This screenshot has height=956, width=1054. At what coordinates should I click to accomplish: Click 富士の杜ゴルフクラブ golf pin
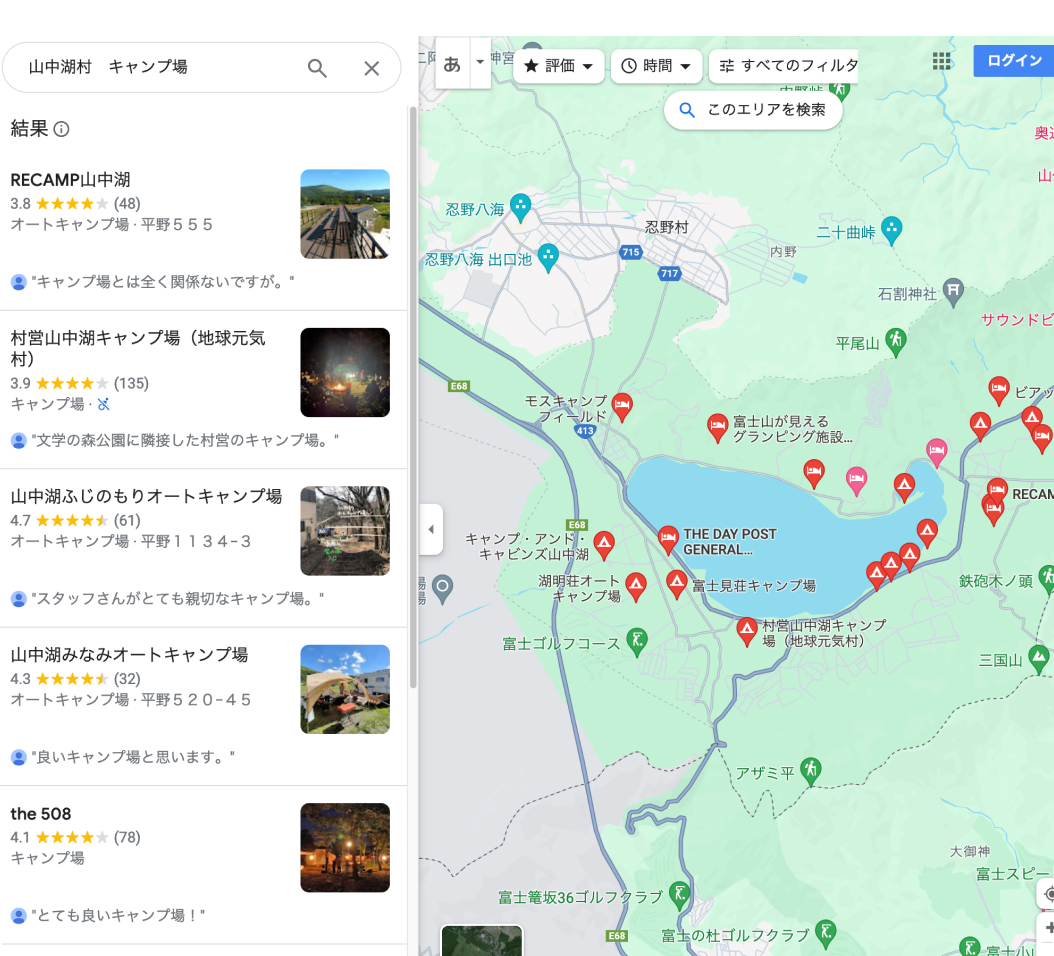pyautogui.click(x=825, y=933)
